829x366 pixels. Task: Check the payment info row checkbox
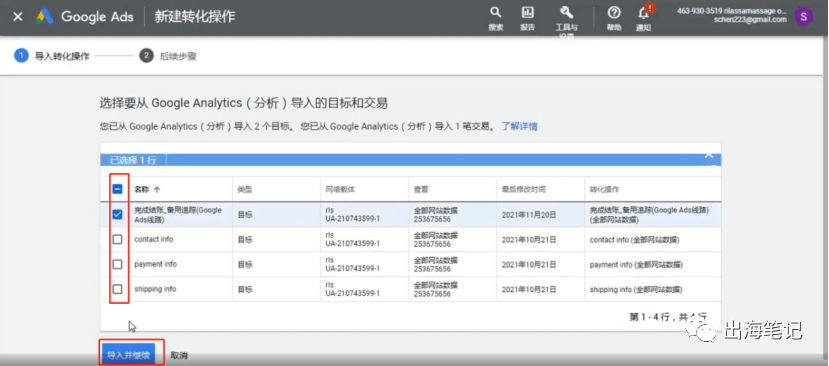117,264
